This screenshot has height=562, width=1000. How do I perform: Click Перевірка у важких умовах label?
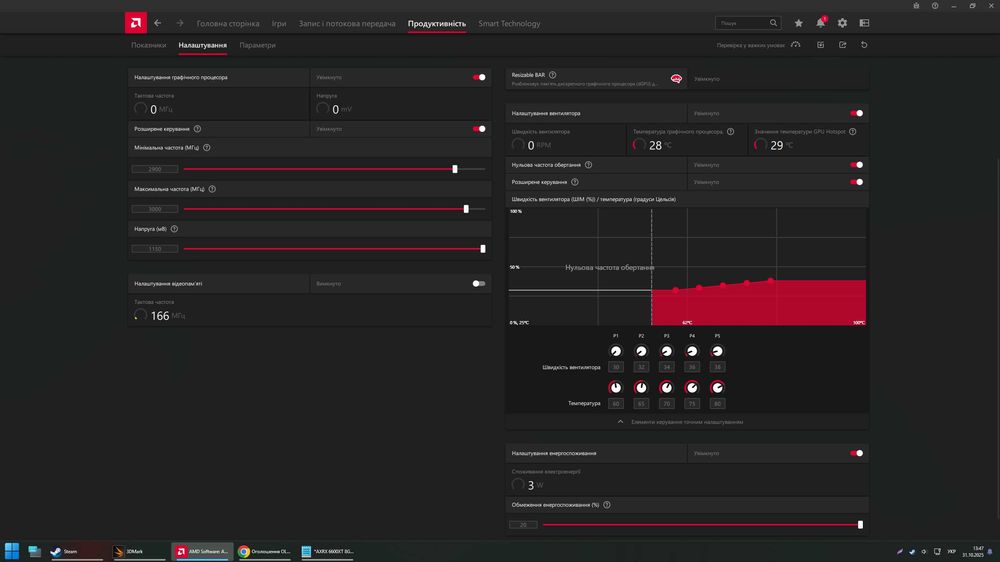(x=751, y=45)
